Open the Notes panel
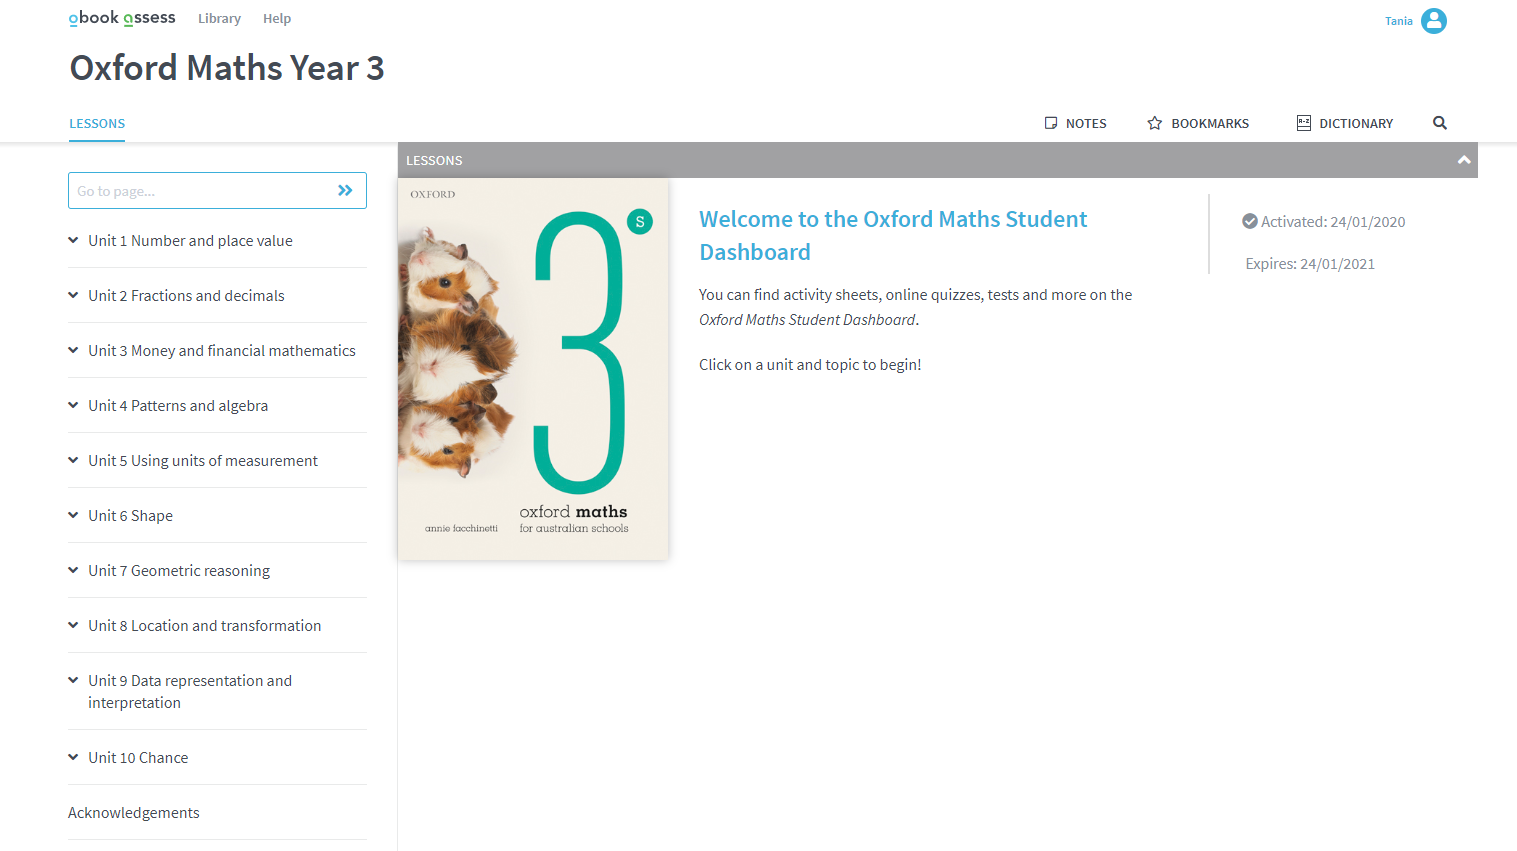1517x851 pixels. click(x=1075, y=123)
